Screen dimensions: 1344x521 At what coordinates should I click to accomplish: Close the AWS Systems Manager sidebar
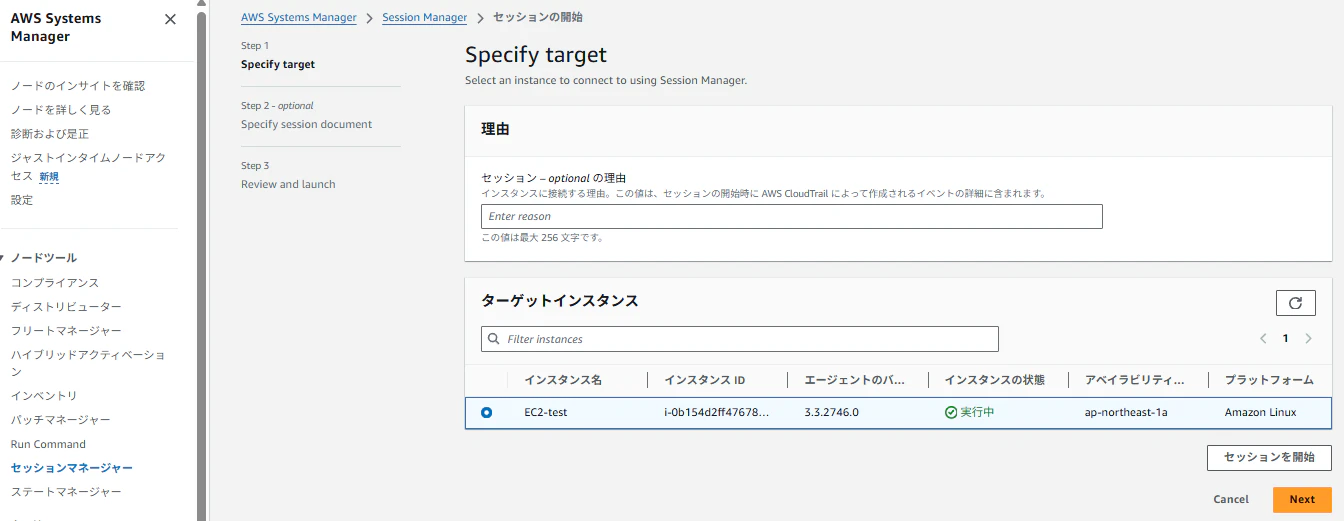[170, 19]
